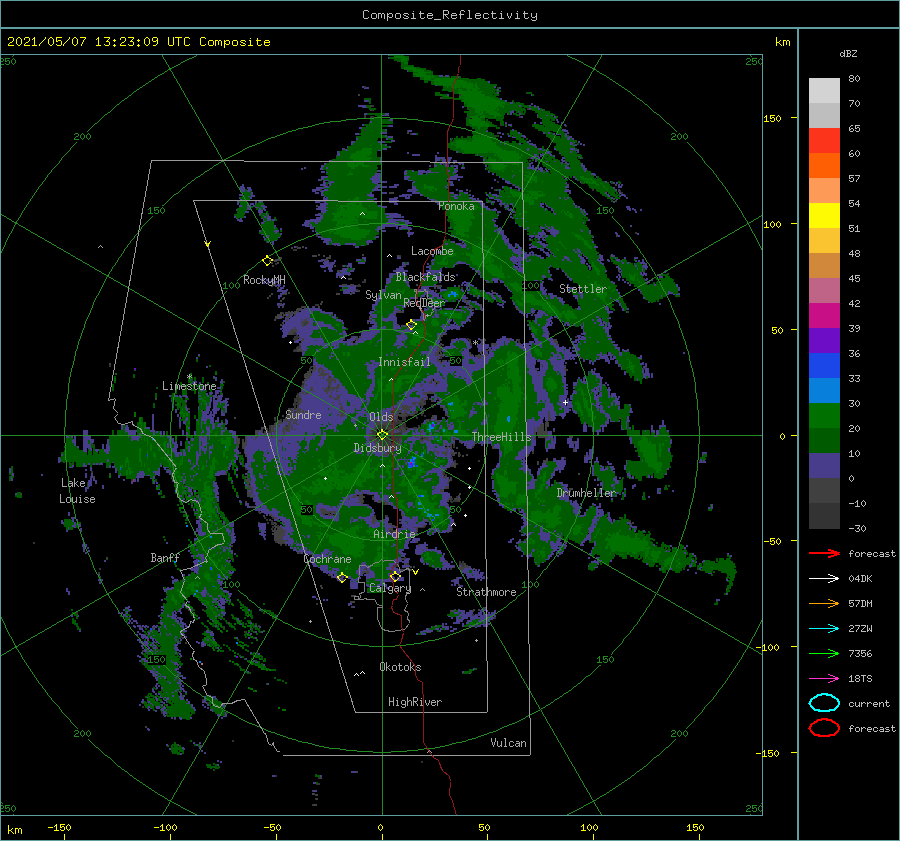The image size is (900, 841).
Task: Click the yellow diamond marker at Olds
Action: tap(382, 435)
